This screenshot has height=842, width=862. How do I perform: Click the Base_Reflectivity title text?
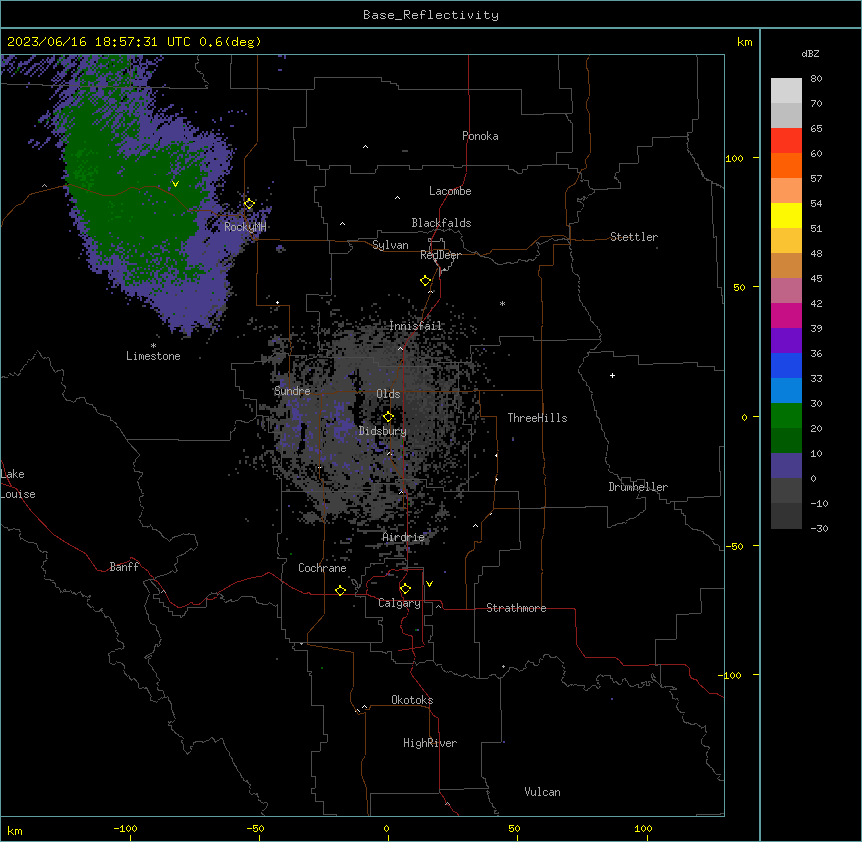coord(431,15)
